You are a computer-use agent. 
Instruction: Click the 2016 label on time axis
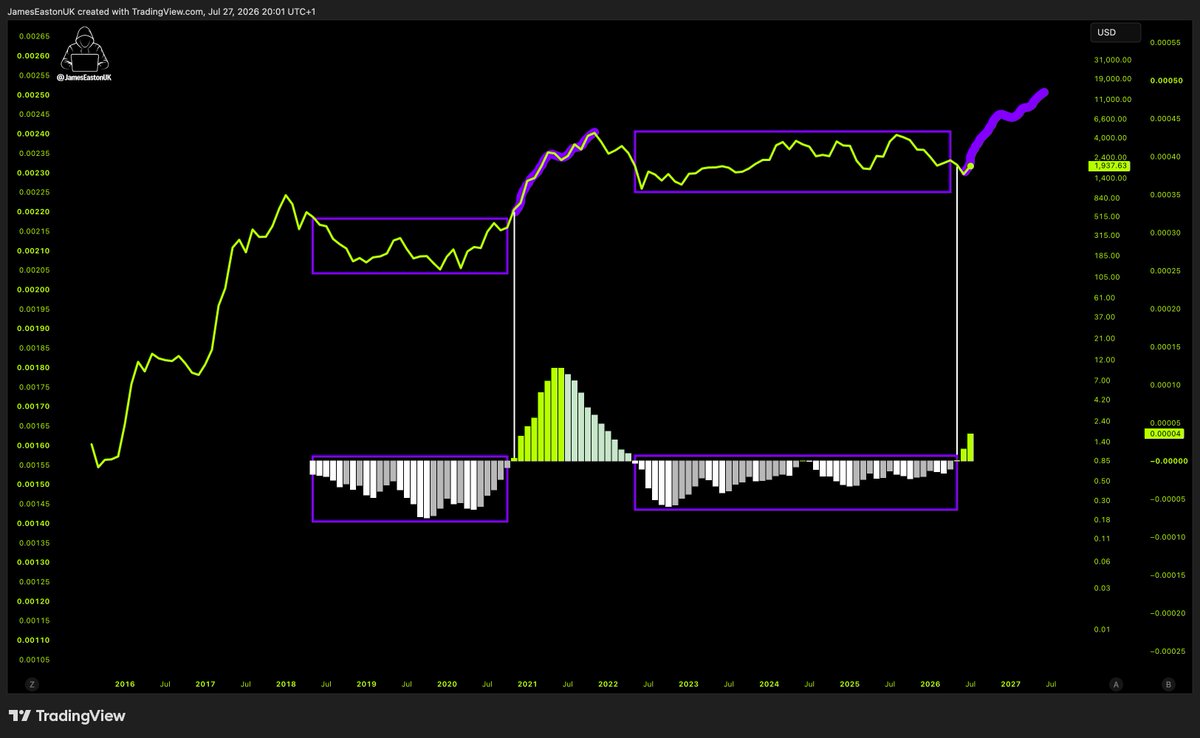[125, 684]
